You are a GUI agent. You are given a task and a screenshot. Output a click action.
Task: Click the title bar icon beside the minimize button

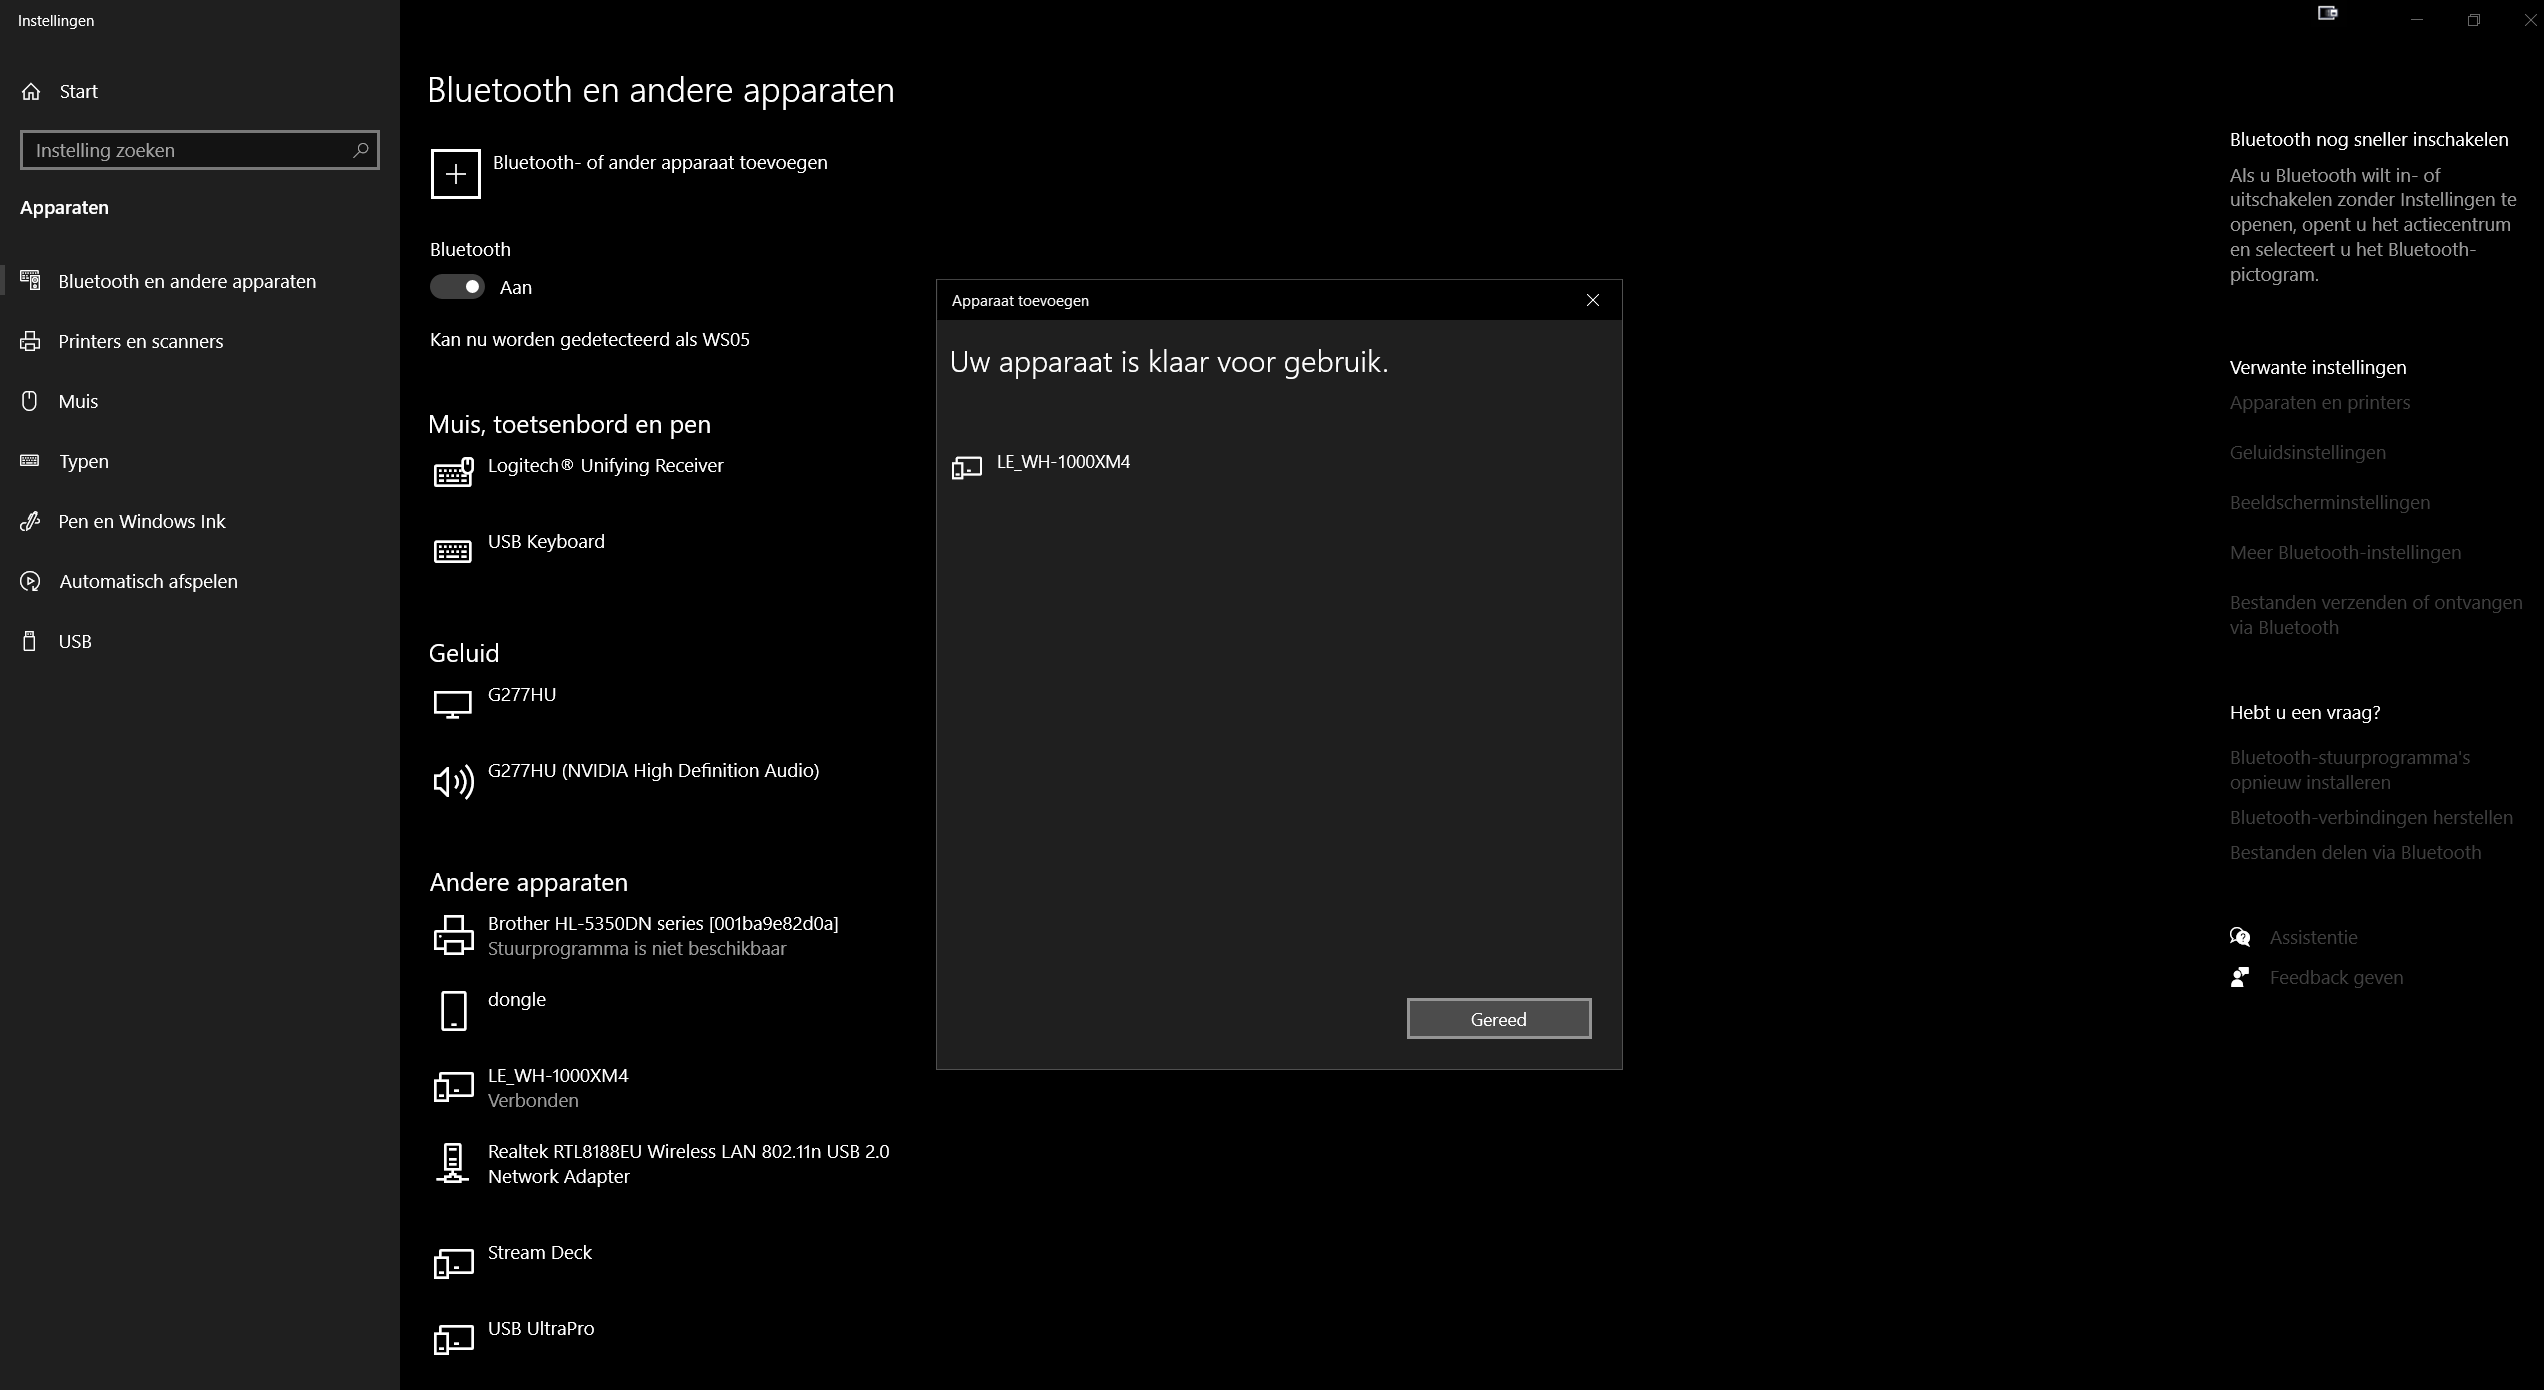(x=2328, y=13)
